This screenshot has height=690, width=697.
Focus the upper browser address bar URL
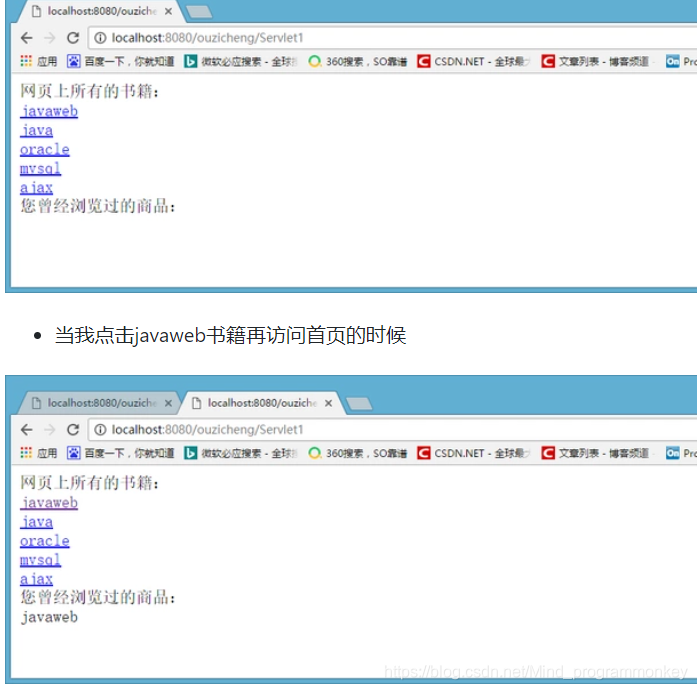(207, 38)
